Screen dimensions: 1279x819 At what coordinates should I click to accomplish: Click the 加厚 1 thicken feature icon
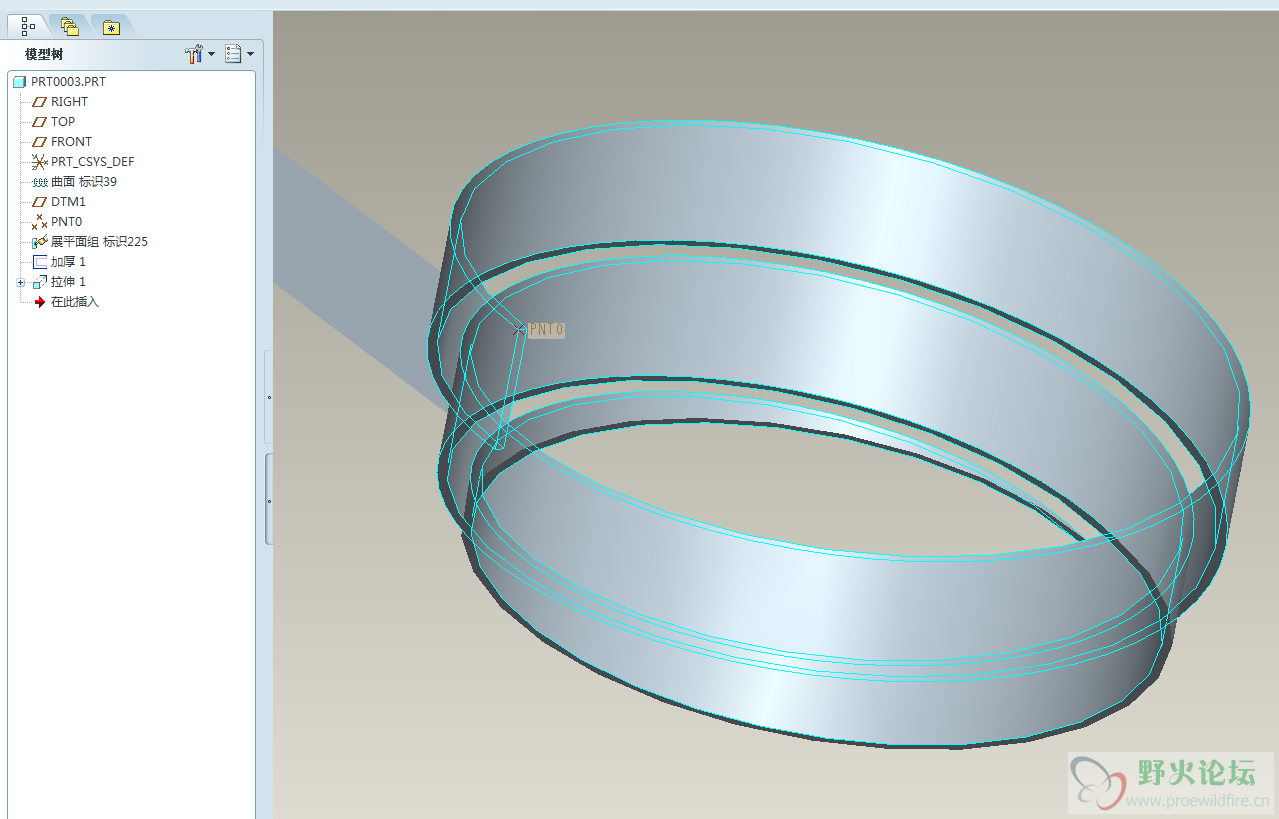point(39,262)
